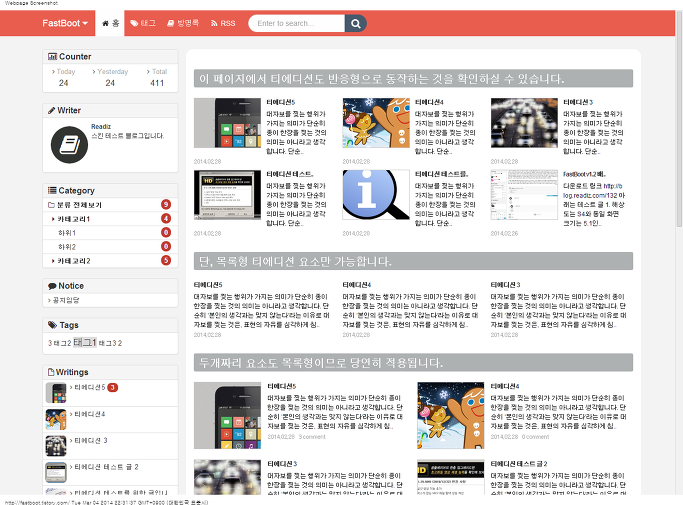Click the badge 5 beside 카테고리2
The height and width of the screenshot is (505, 683).
click(166, 260)
